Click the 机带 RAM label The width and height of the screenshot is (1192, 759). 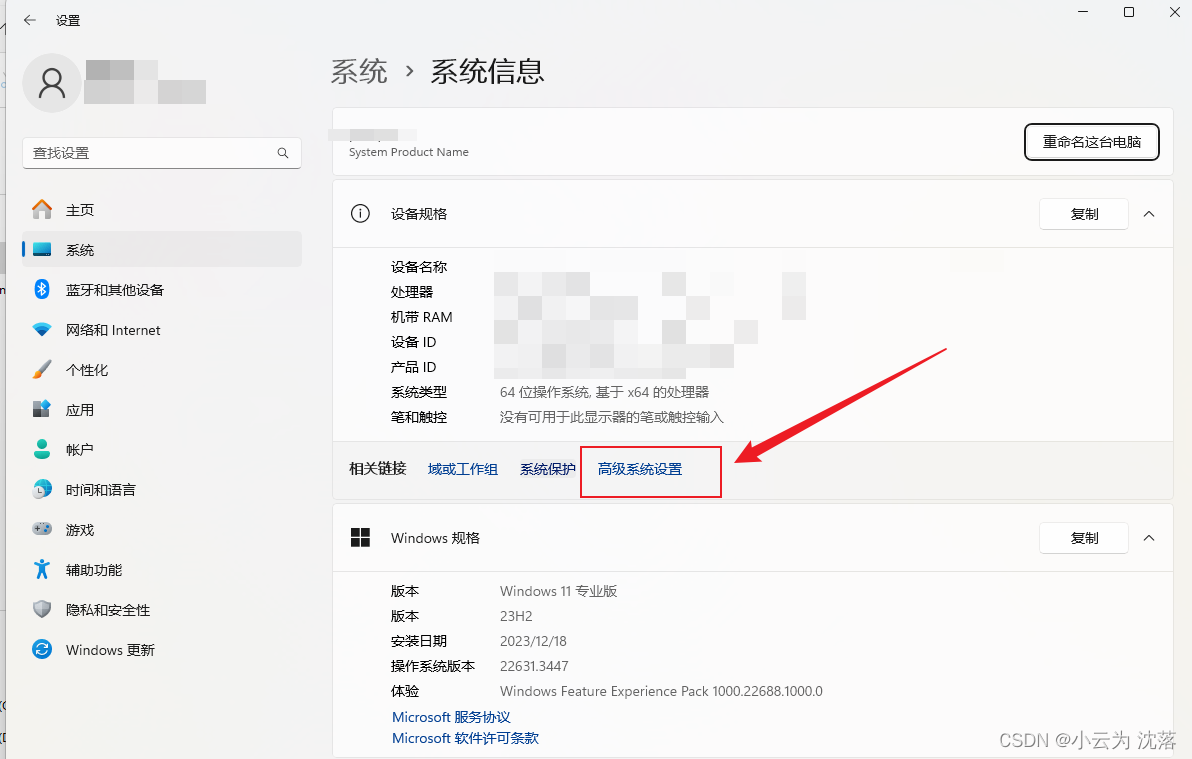tap(421, 317)
